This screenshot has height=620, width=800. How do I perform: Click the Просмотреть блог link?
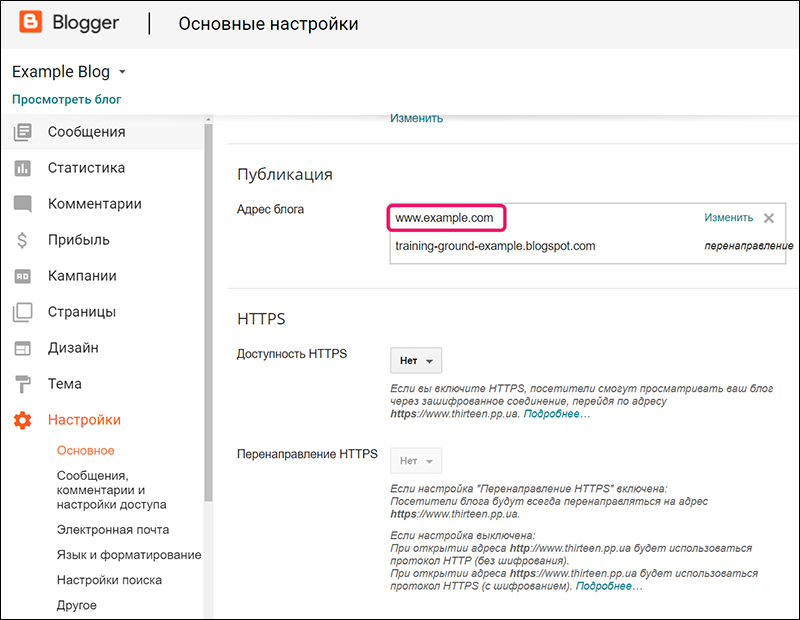click(66, 100)
